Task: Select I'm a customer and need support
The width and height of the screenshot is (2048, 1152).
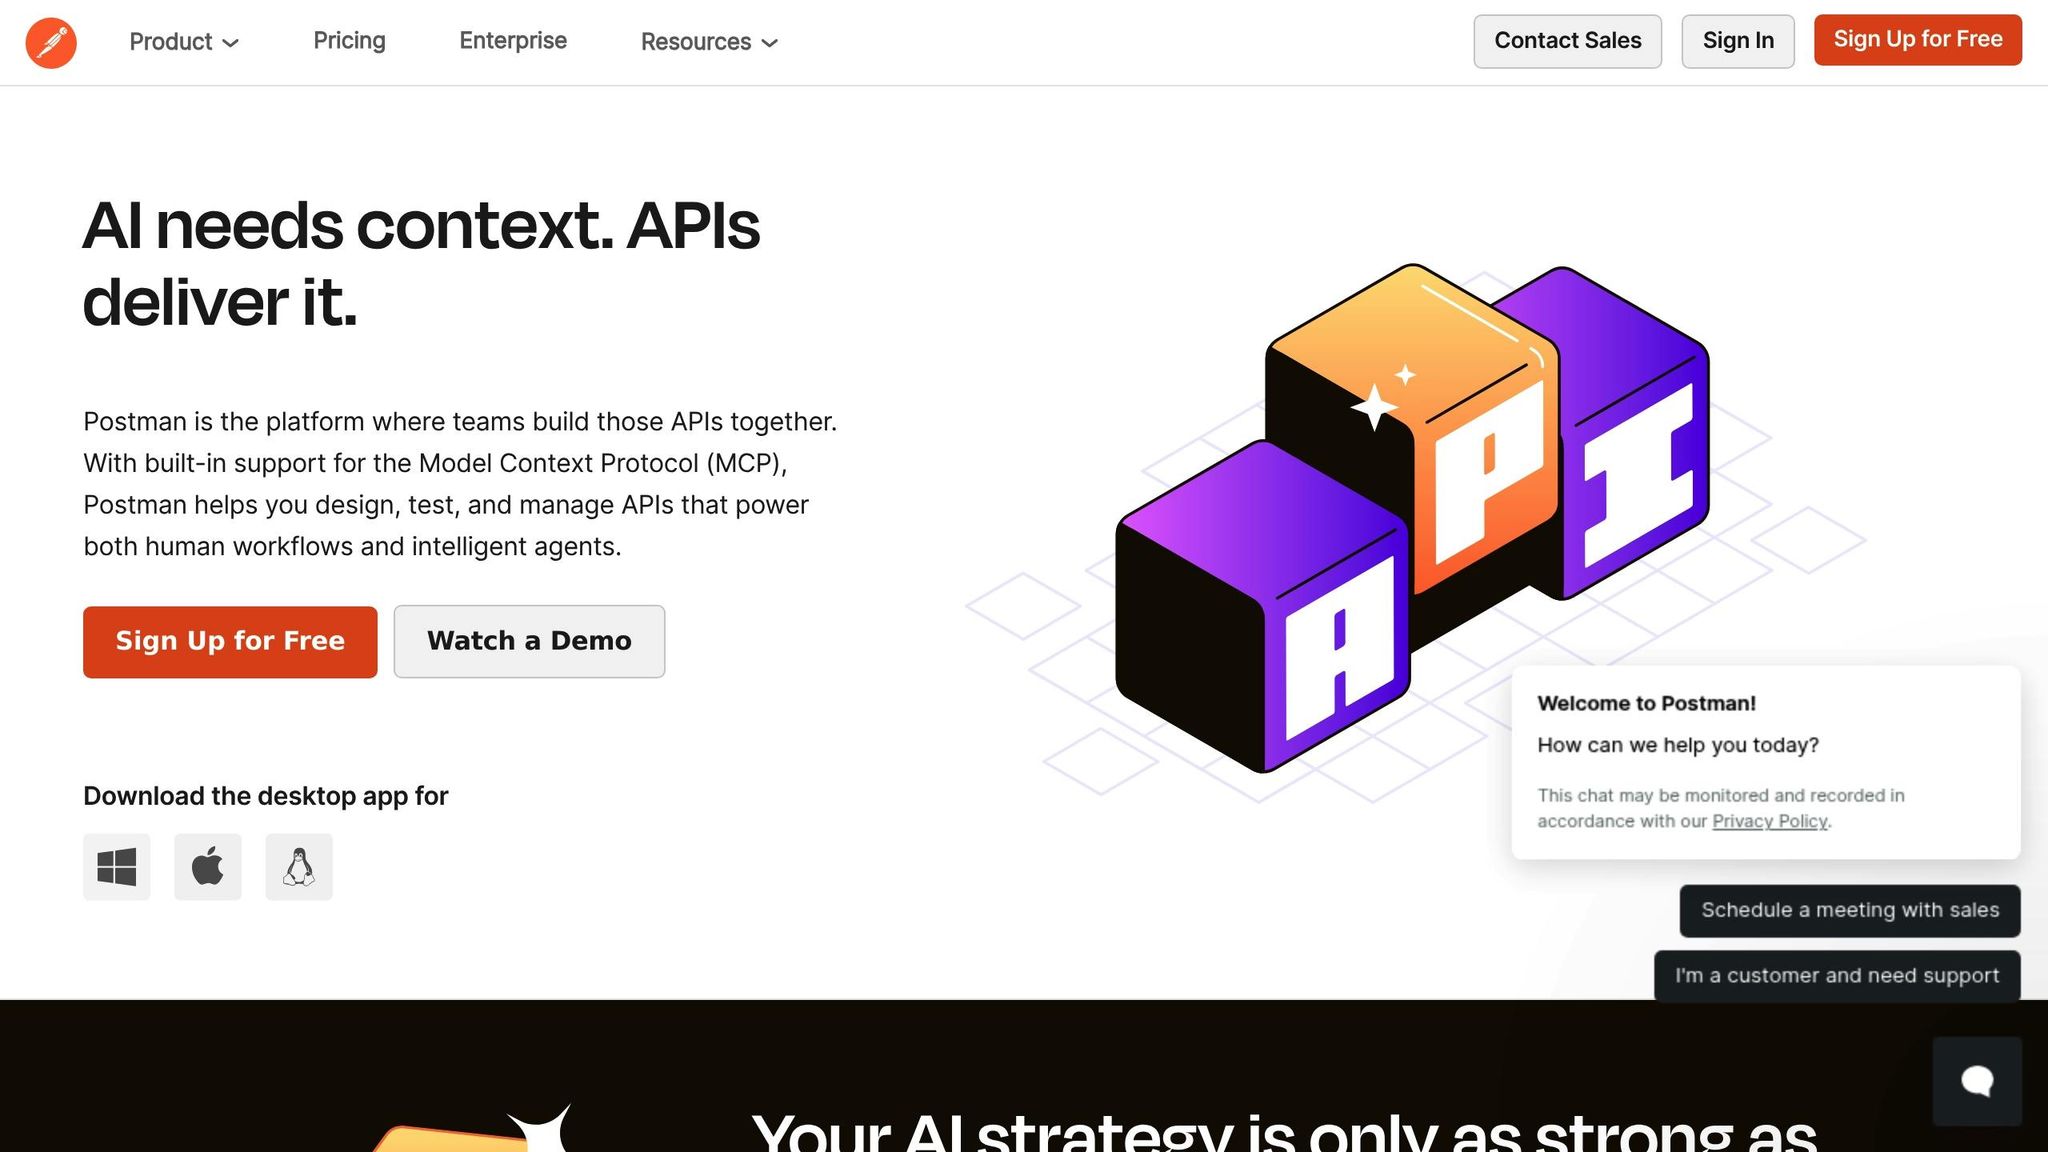Action: 1837,976
